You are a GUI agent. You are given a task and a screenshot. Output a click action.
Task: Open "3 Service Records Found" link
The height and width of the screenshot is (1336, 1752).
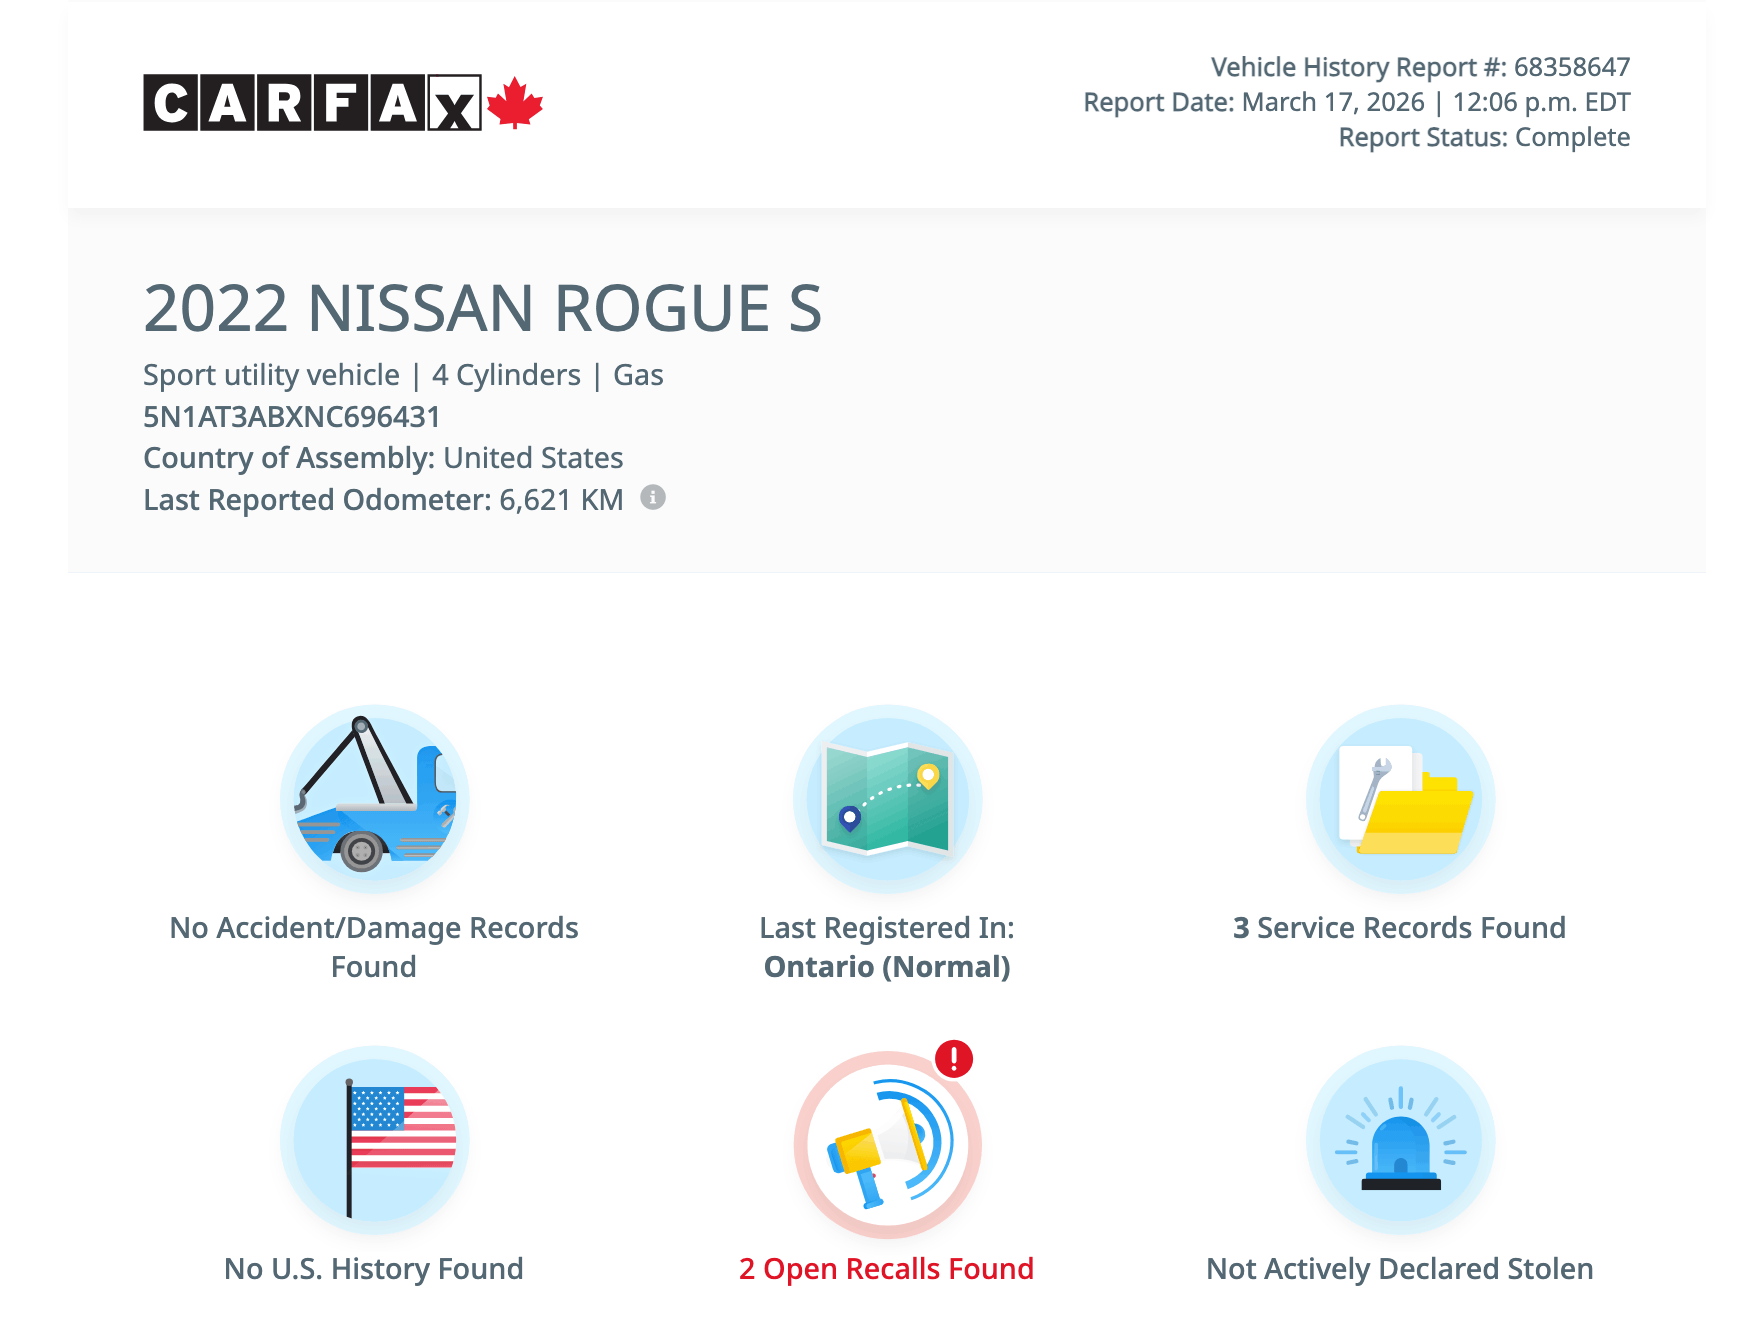tap(1399, 927)
